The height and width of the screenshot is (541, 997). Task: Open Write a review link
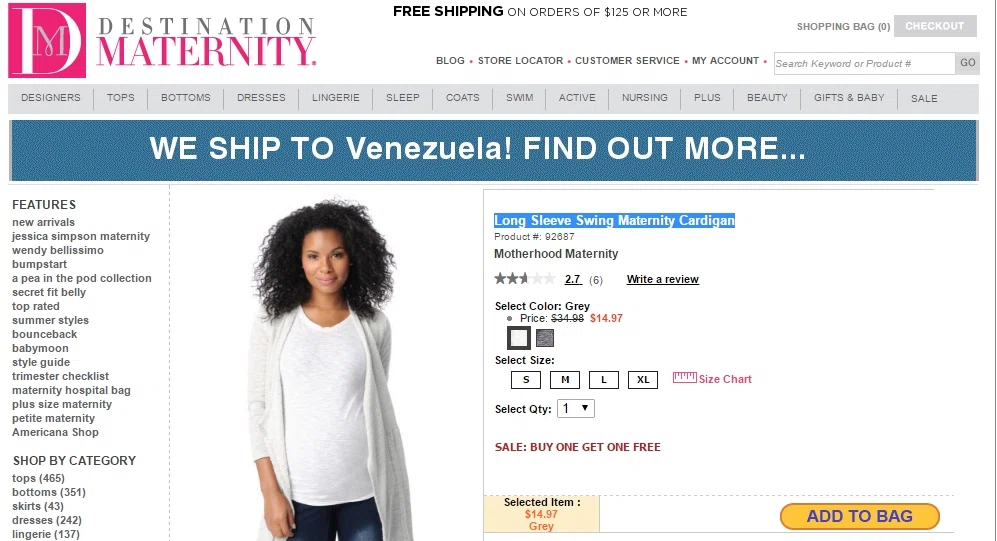pyautogui.click(x=663, y=279)
